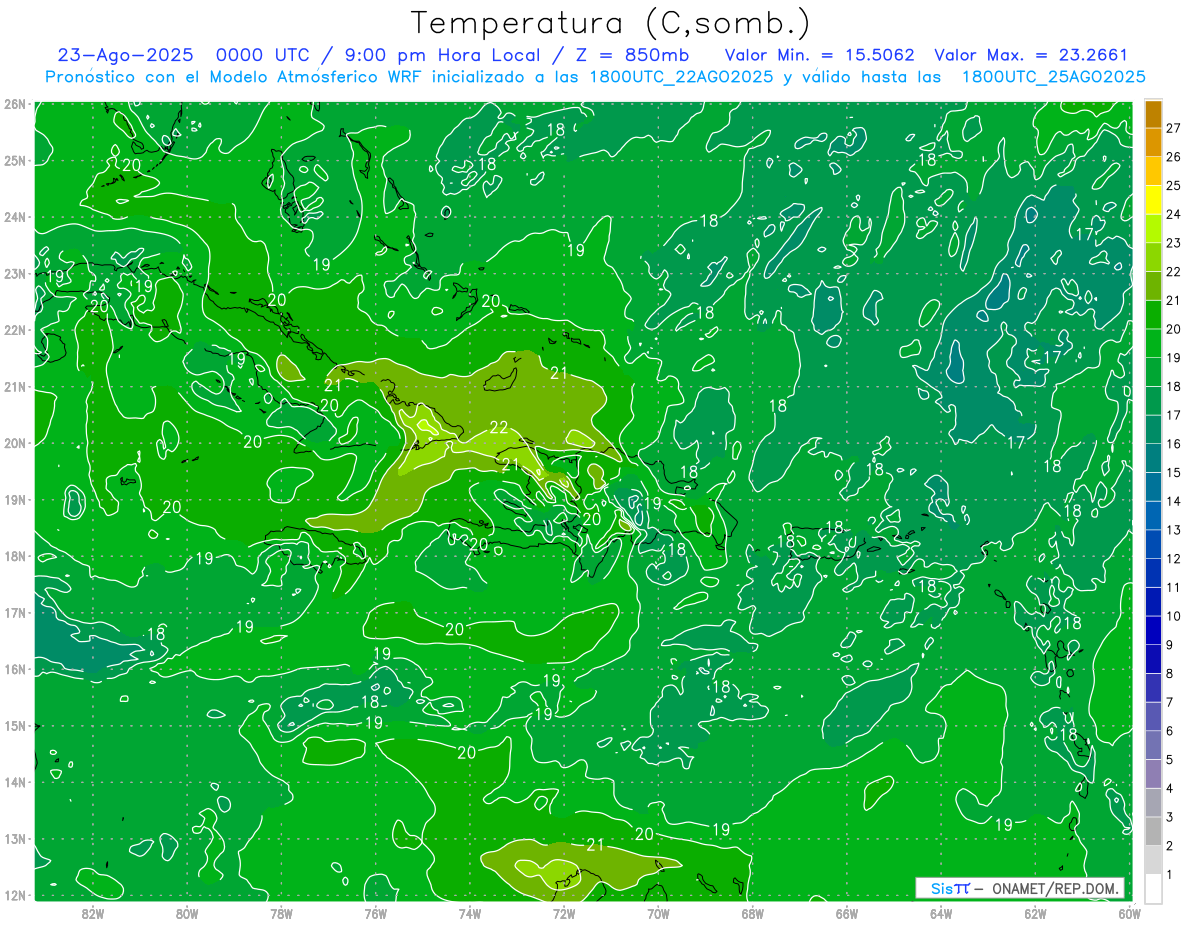Click the '24N' latitude label
Image resolution: width=1200 pixels, height=927 pixels.
(14, 217)
